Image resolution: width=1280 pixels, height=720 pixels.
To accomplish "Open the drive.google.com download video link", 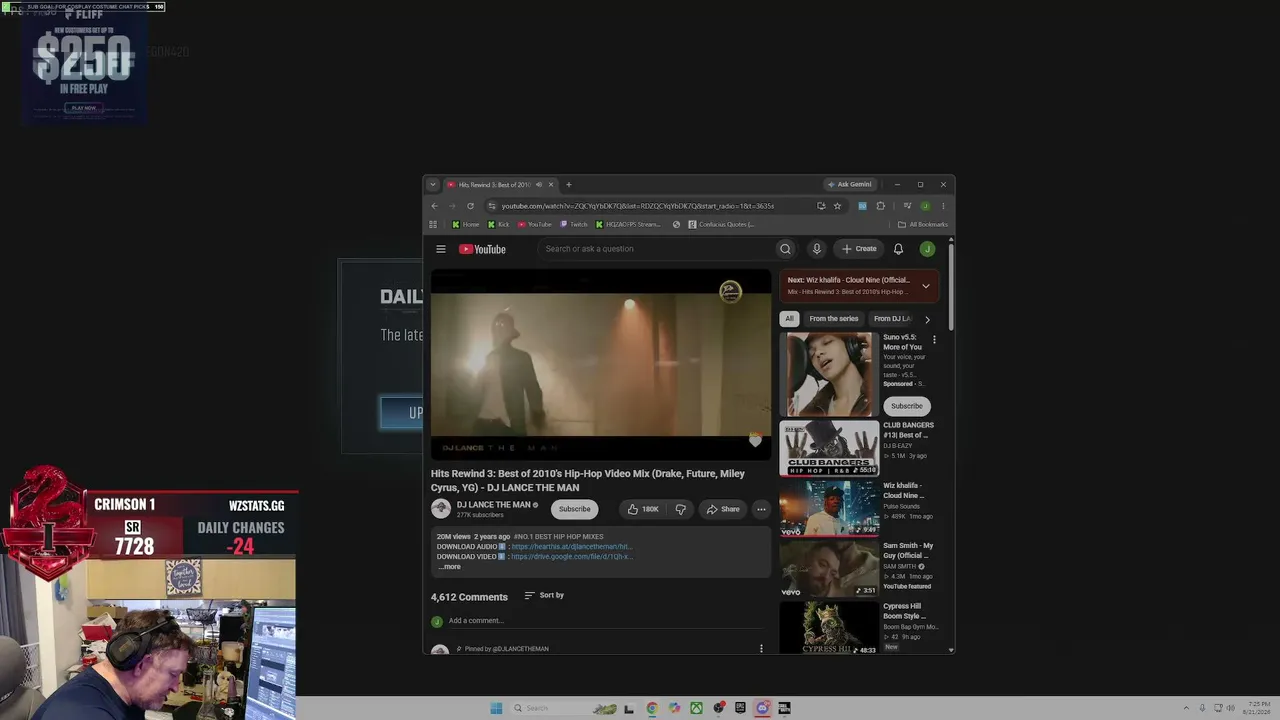I will click(x=571, y=556).
